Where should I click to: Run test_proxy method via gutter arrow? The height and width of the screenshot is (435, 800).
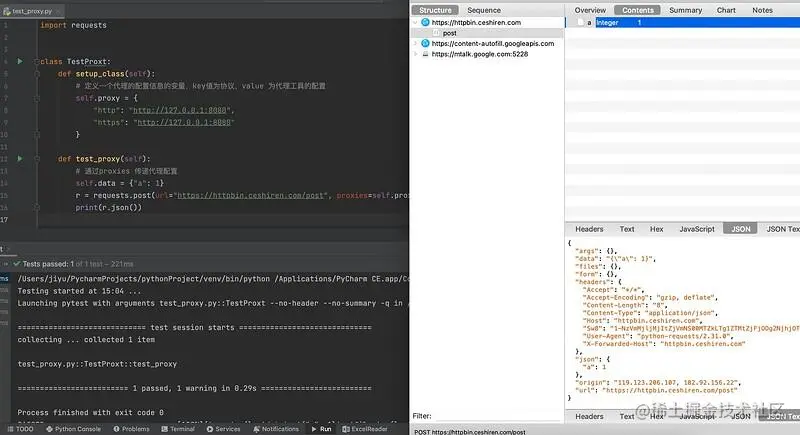click(20, 159)
